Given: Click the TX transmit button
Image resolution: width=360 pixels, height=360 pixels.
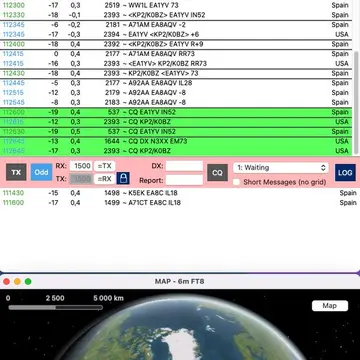Looking at the screenshot, I should [16, 172].
